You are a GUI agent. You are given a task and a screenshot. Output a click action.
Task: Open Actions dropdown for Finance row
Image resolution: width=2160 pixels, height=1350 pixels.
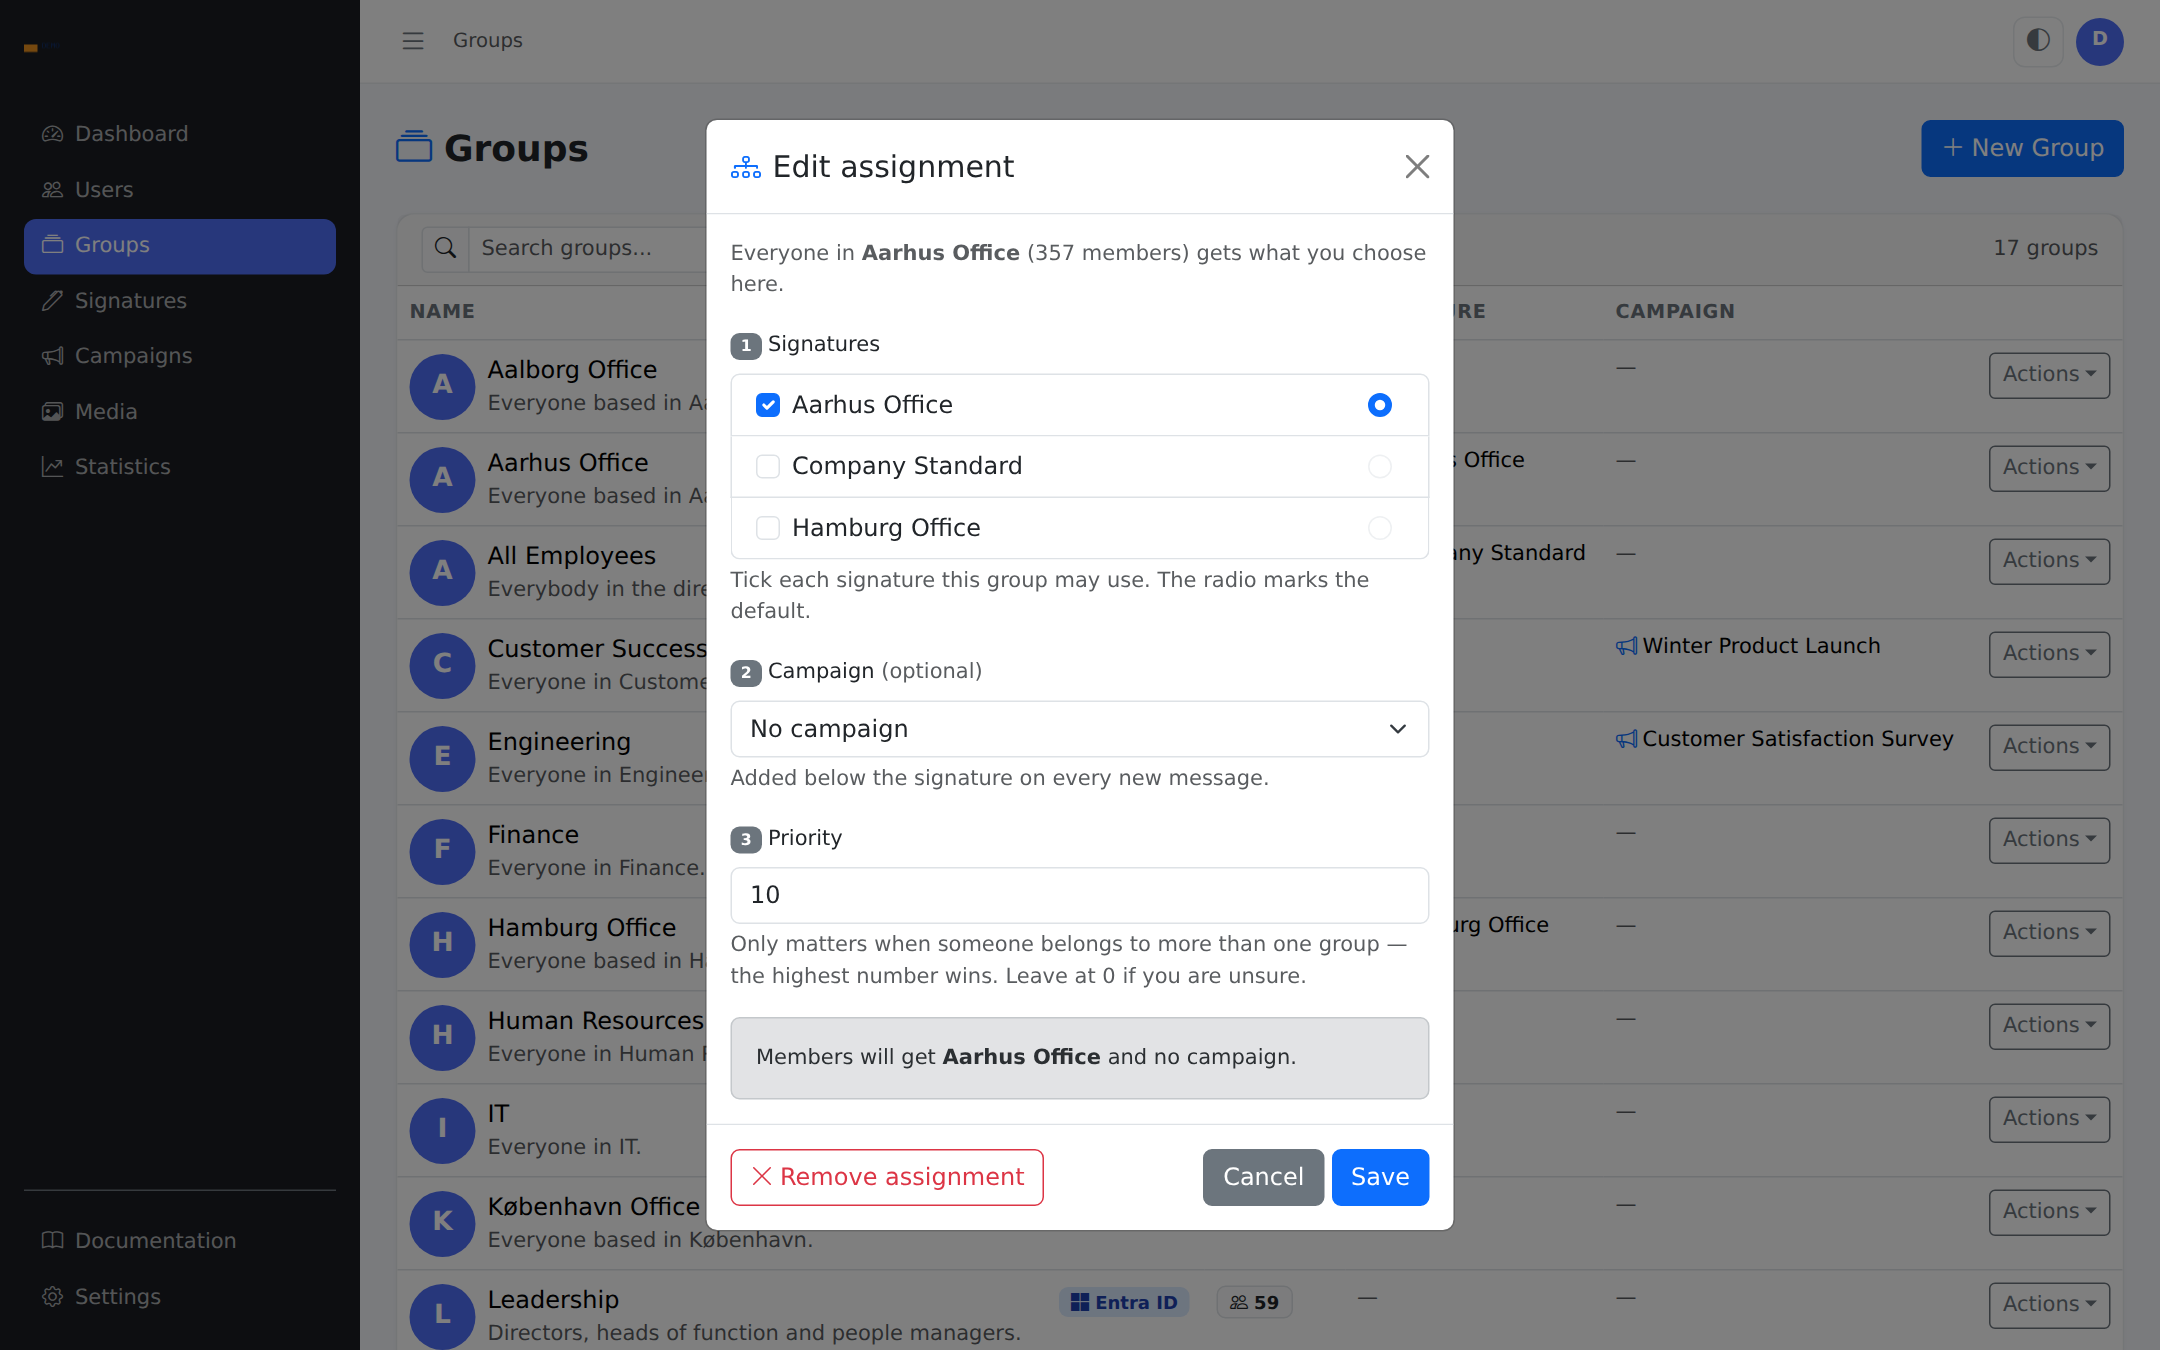click(2049, 840)
